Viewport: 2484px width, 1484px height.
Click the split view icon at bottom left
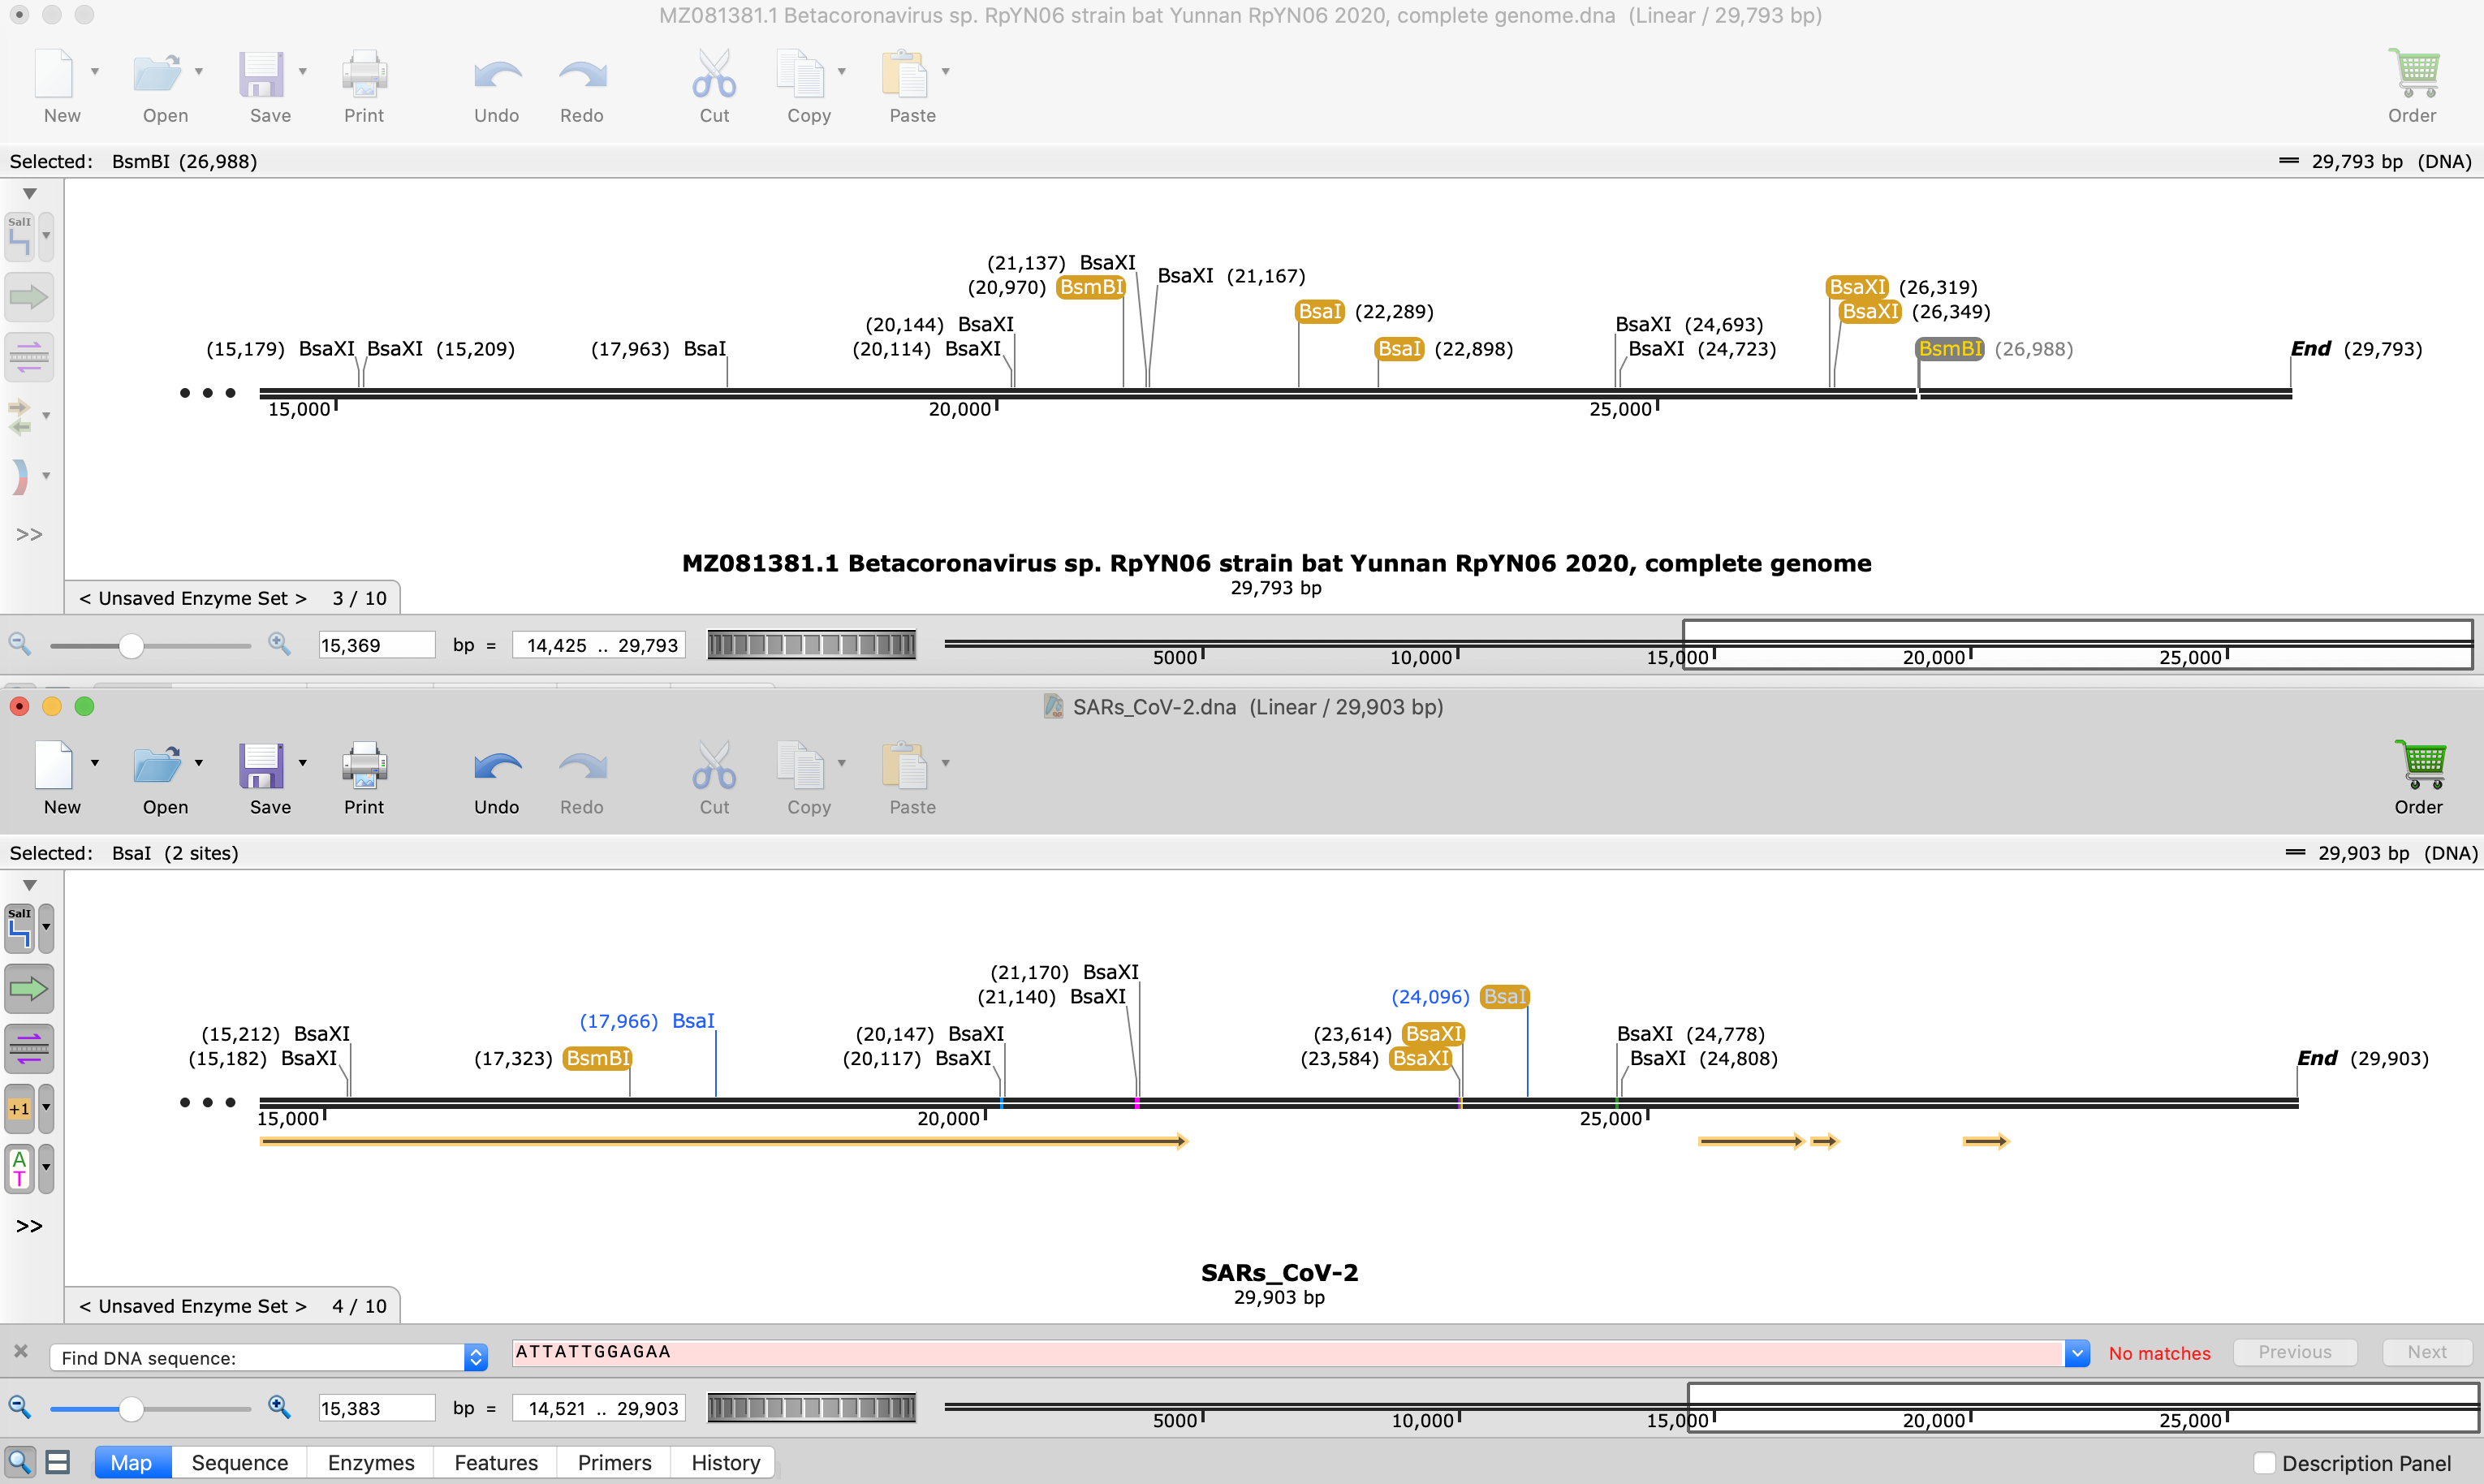58,1463
